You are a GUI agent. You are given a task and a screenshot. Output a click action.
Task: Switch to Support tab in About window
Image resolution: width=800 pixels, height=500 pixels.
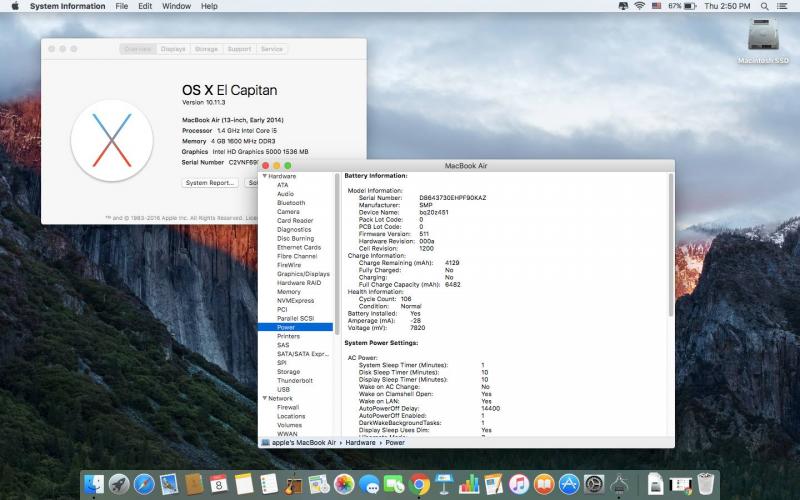click(x=239, y=49)
